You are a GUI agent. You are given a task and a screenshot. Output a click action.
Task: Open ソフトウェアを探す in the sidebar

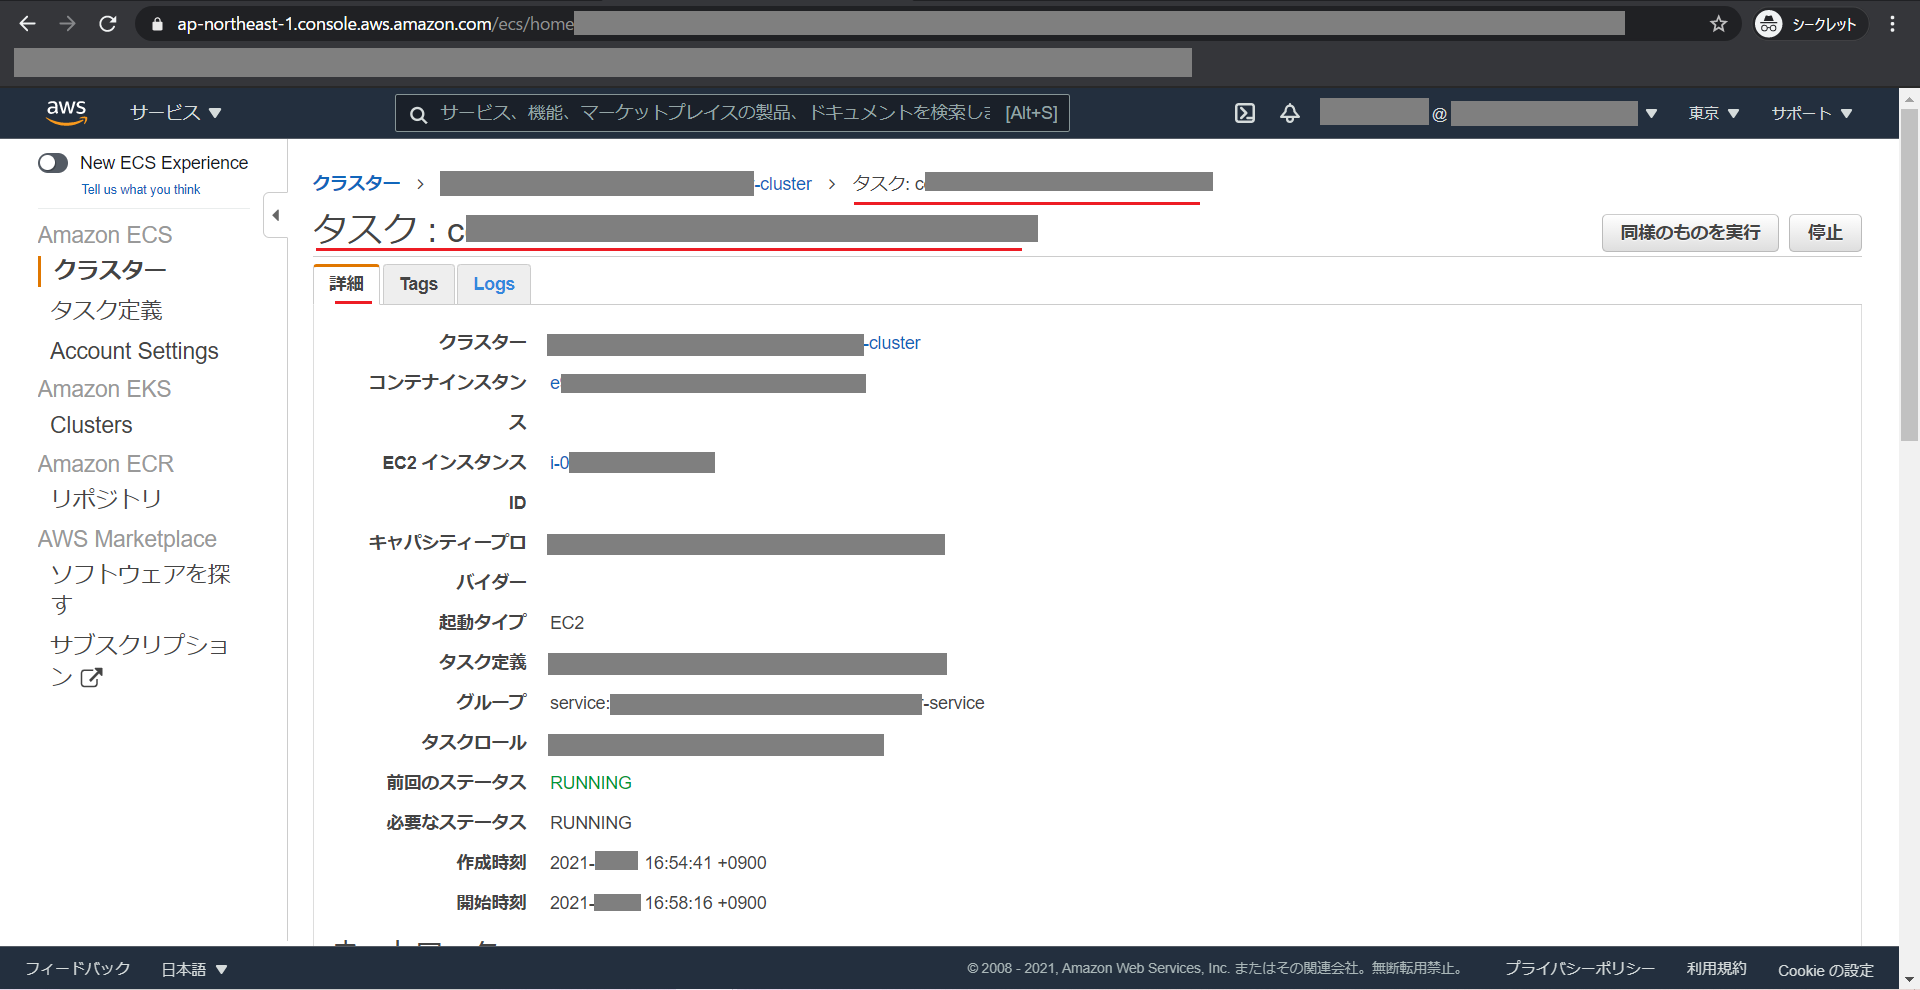140,589
